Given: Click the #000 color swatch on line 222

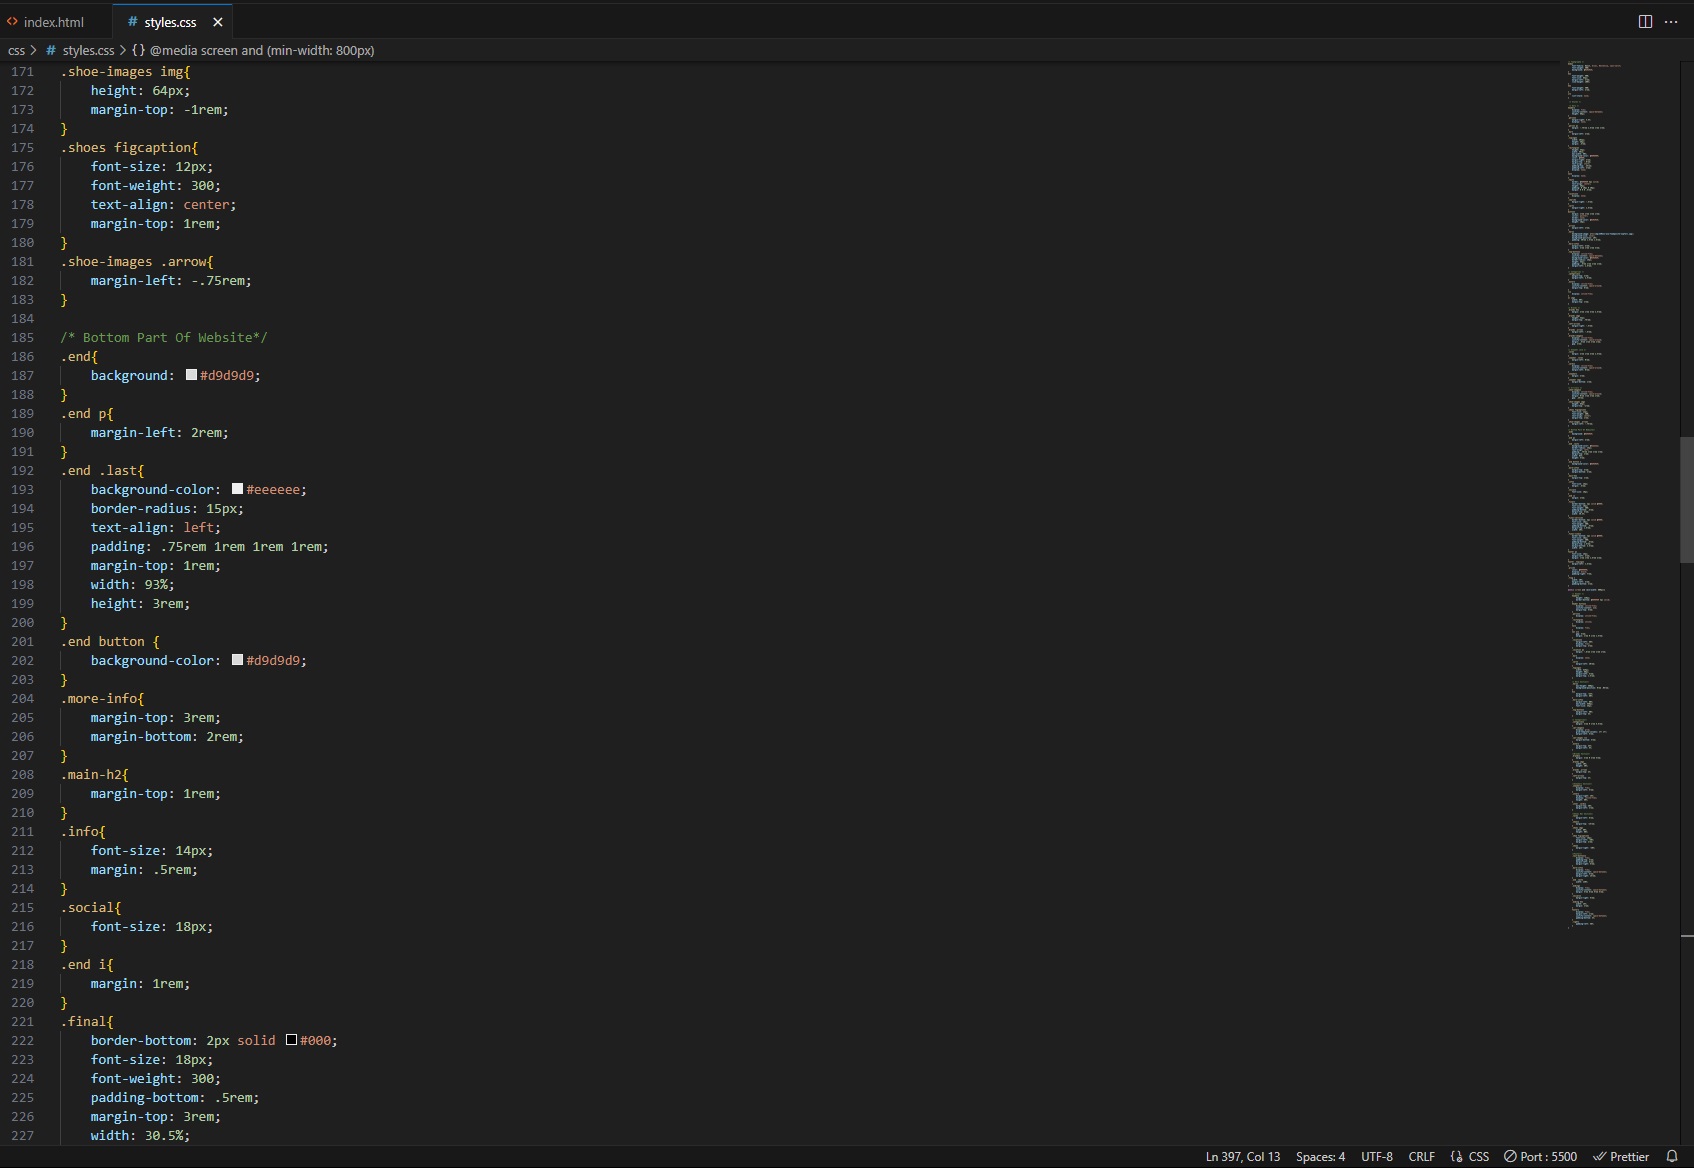Looking at the screenshot, I should (x=291, y=1040).
